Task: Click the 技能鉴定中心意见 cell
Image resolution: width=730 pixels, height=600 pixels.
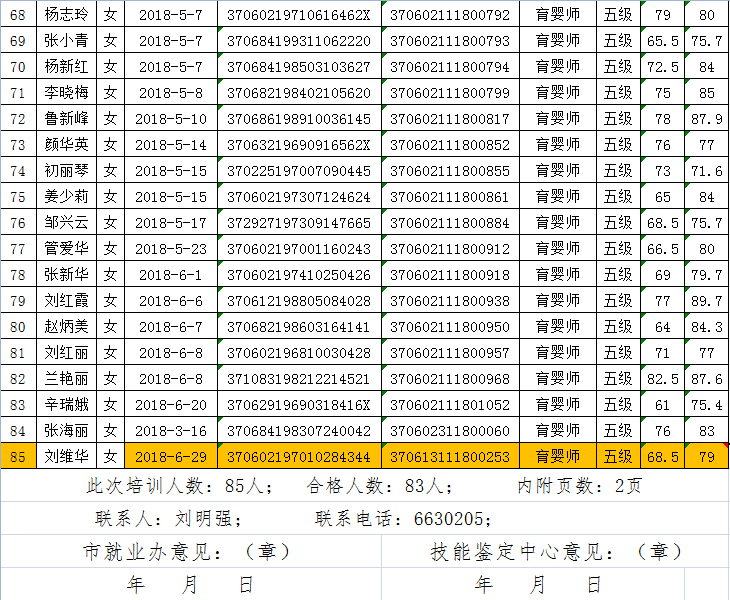Action: (x=555, y=551)
